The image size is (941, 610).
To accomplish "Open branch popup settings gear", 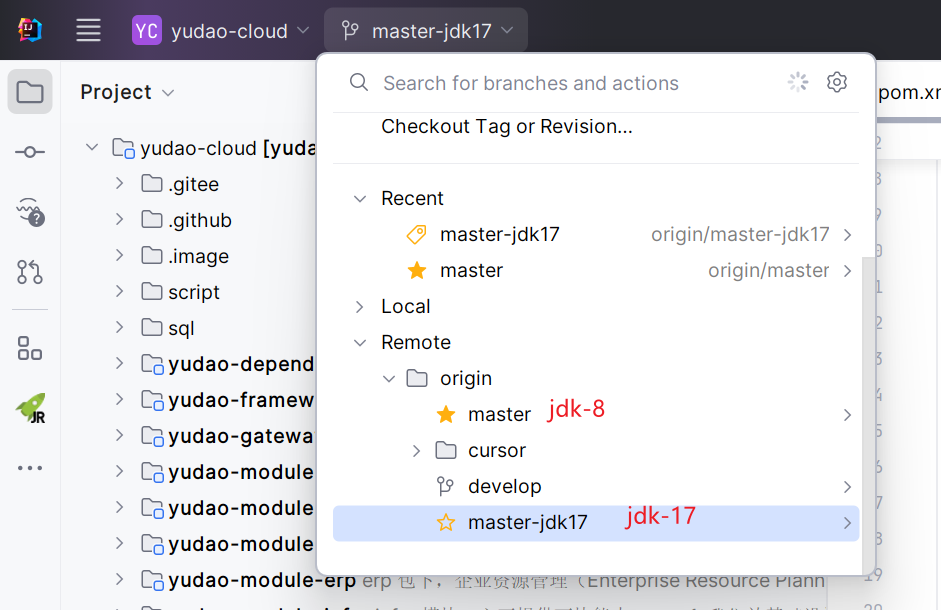I will (837, 82).
